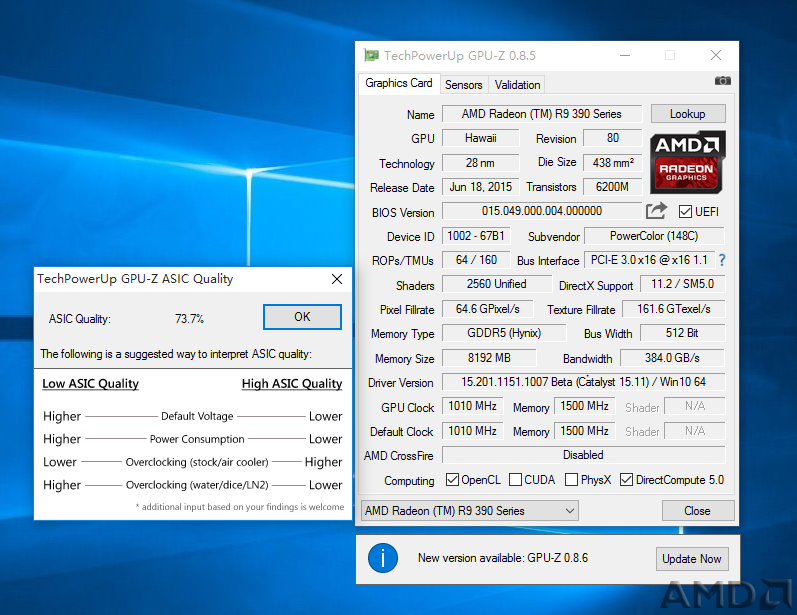Select the Graphics Card tab

click(x=398, y=83)
